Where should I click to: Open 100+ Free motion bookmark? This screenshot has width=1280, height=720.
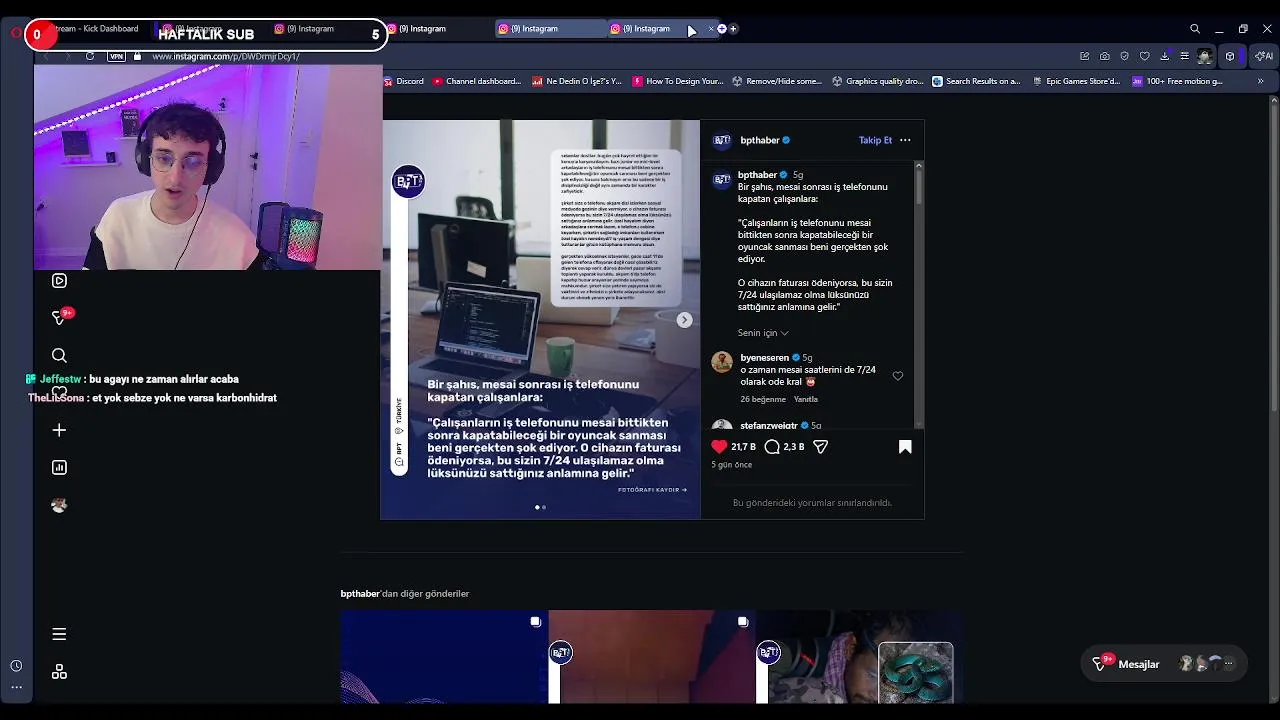click(1177, 81)
